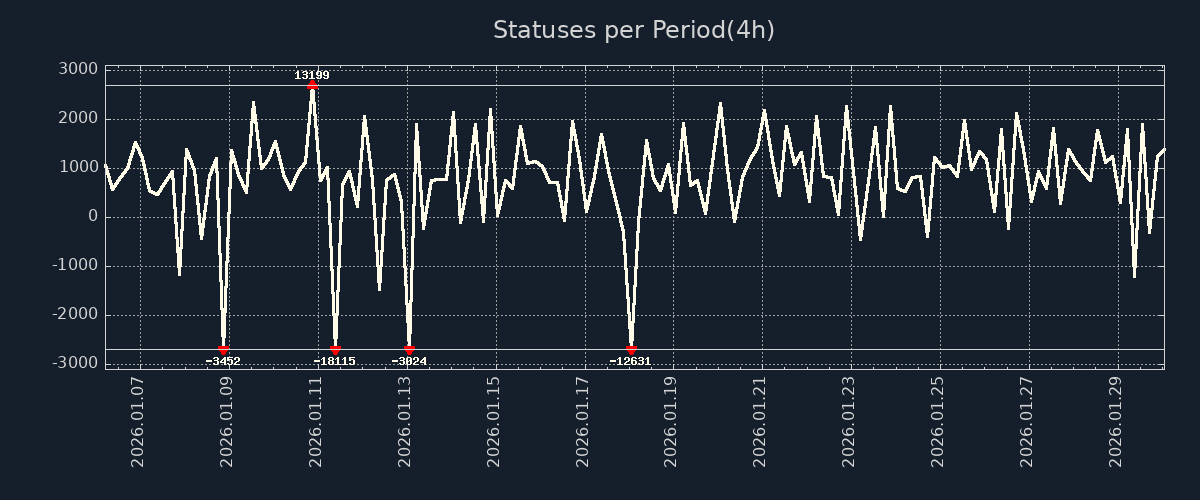Click the chart title Statuses per Period(4h)
The width and height of the screenshot is (1200, 500).
point(633,30)
